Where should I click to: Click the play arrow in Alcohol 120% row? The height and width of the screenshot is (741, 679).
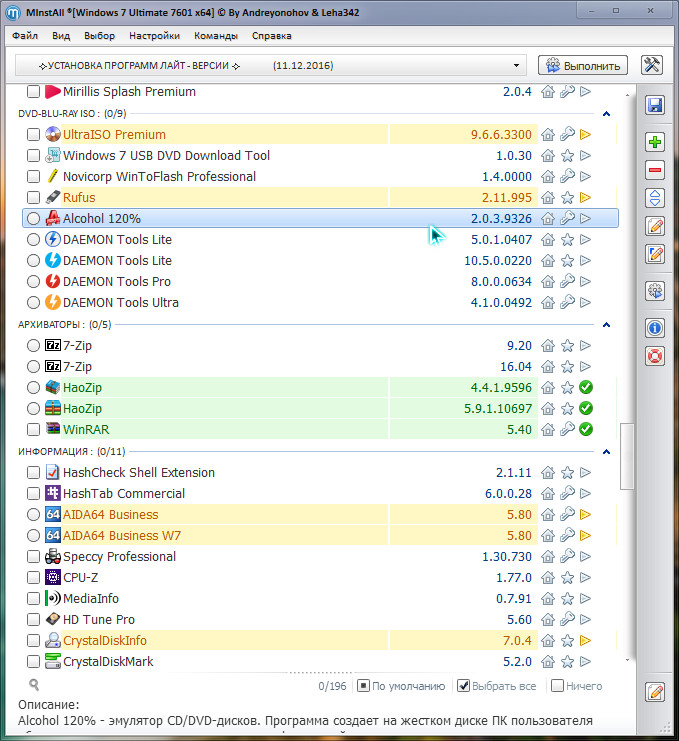(x=585, y=218)
